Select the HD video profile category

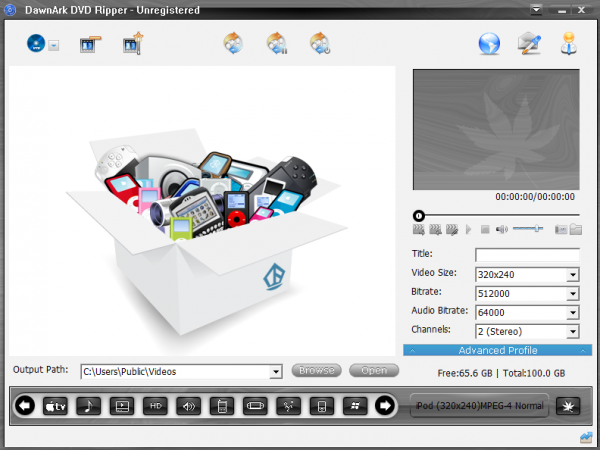[x=155, y=406]
